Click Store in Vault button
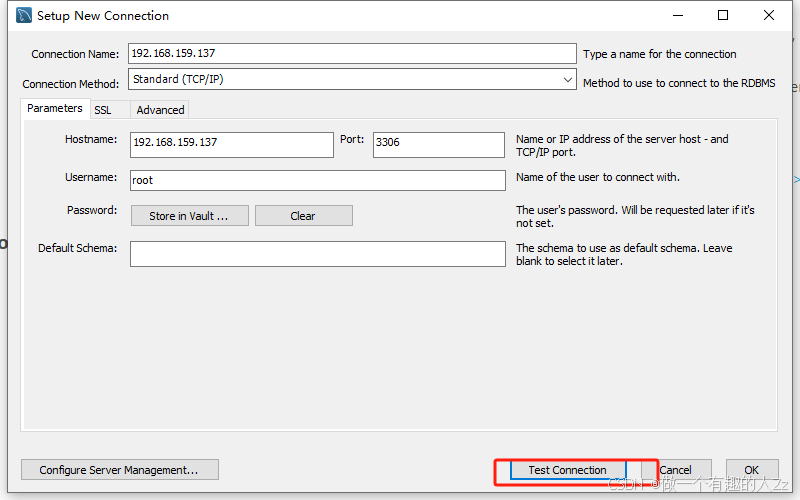 (x=190, y=216)
